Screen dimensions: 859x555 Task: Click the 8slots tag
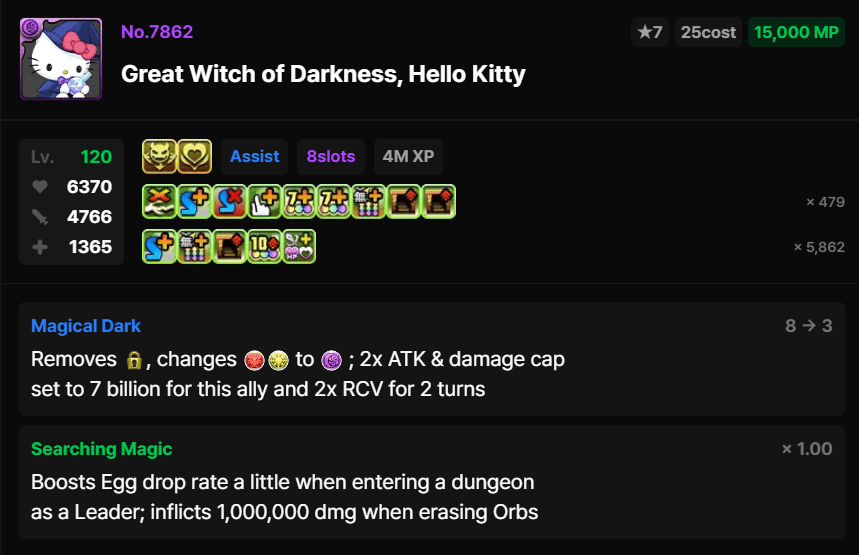click(x=331, y=157)
